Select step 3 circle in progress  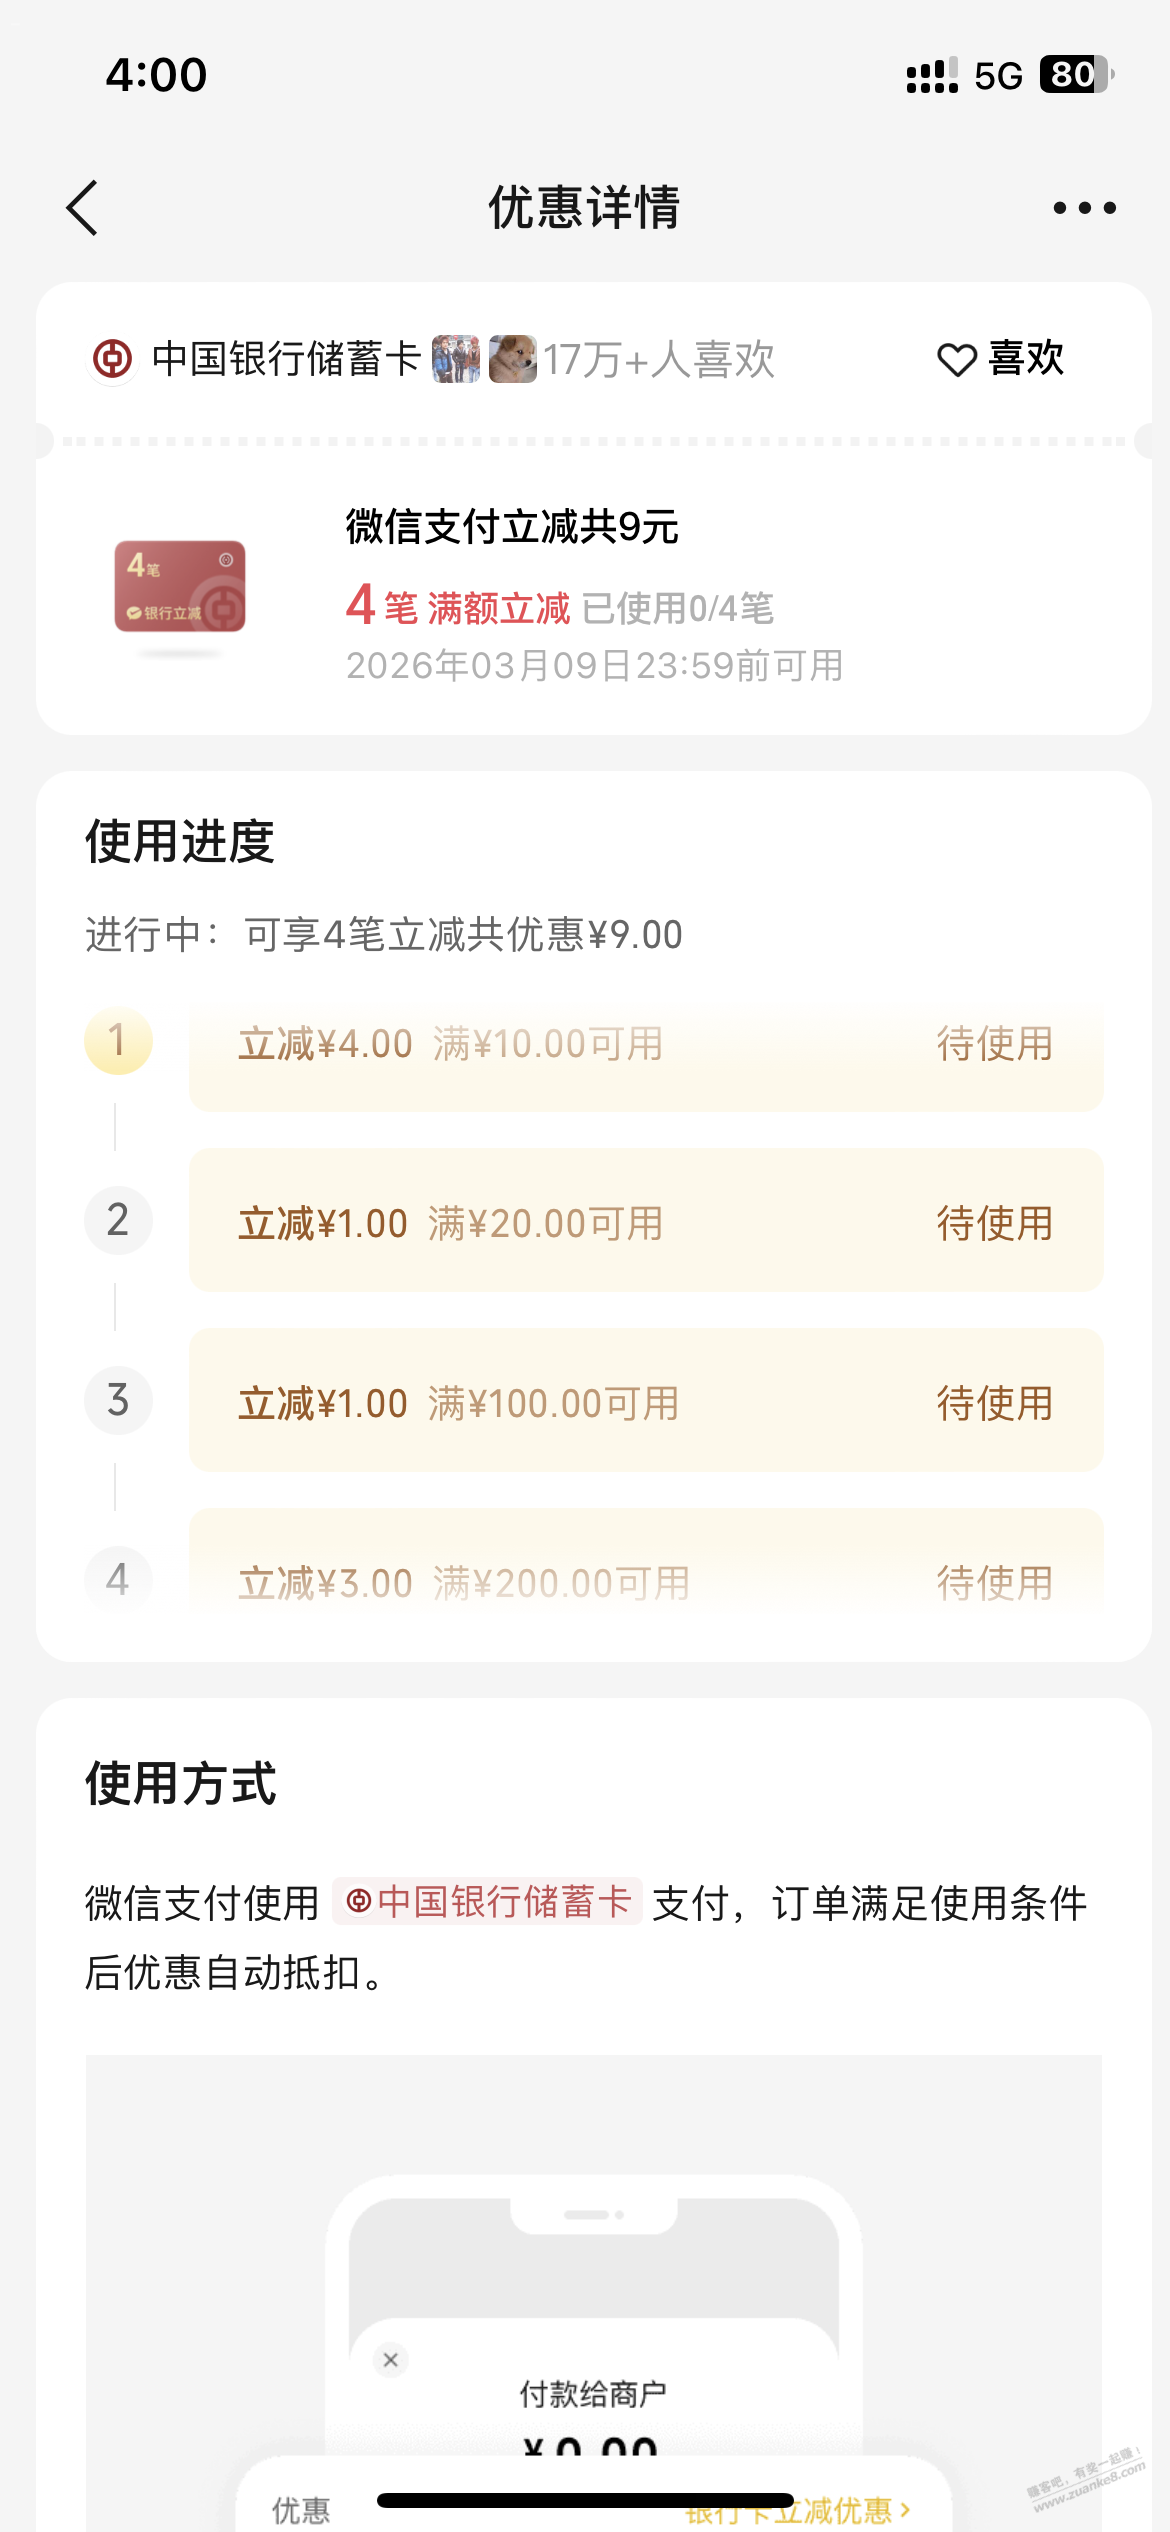click(118, 1401)
